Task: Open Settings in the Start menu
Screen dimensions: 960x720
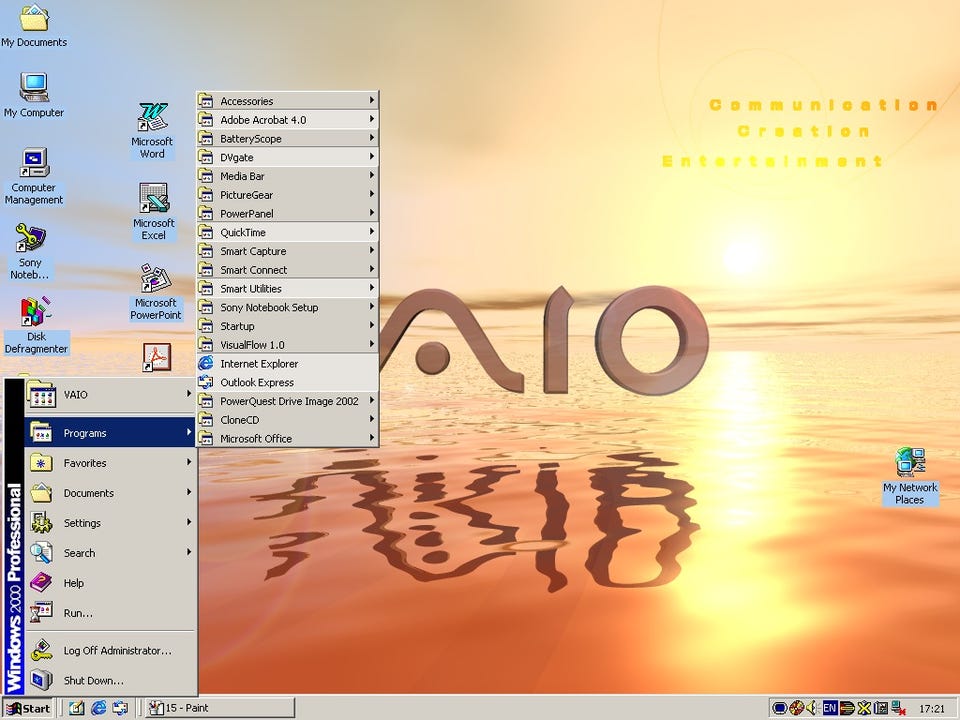Action: (x=110, y=523)
